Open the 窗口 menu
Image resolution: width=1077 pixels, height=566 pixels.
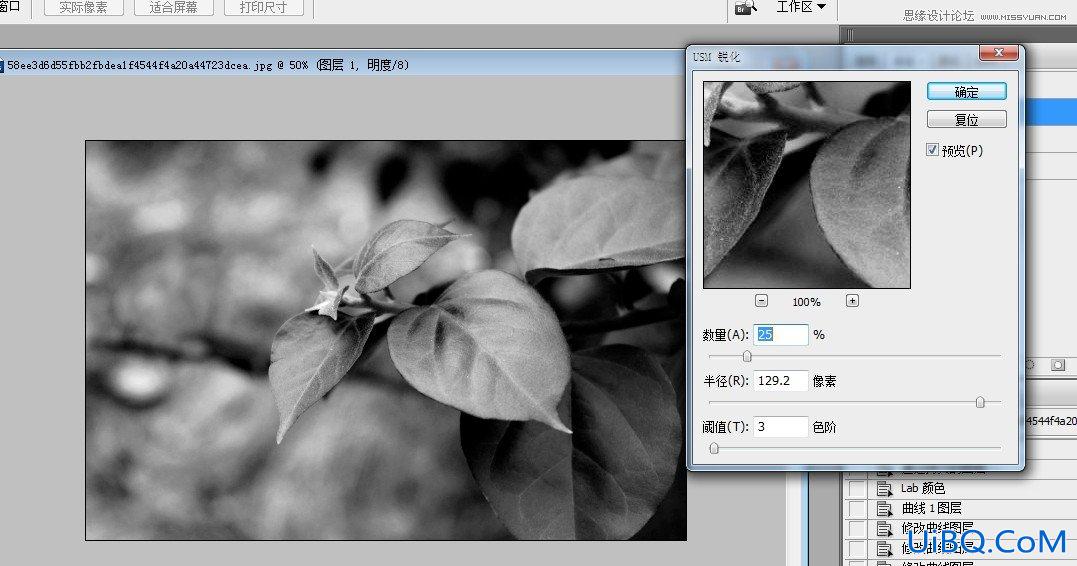[10, 7]
